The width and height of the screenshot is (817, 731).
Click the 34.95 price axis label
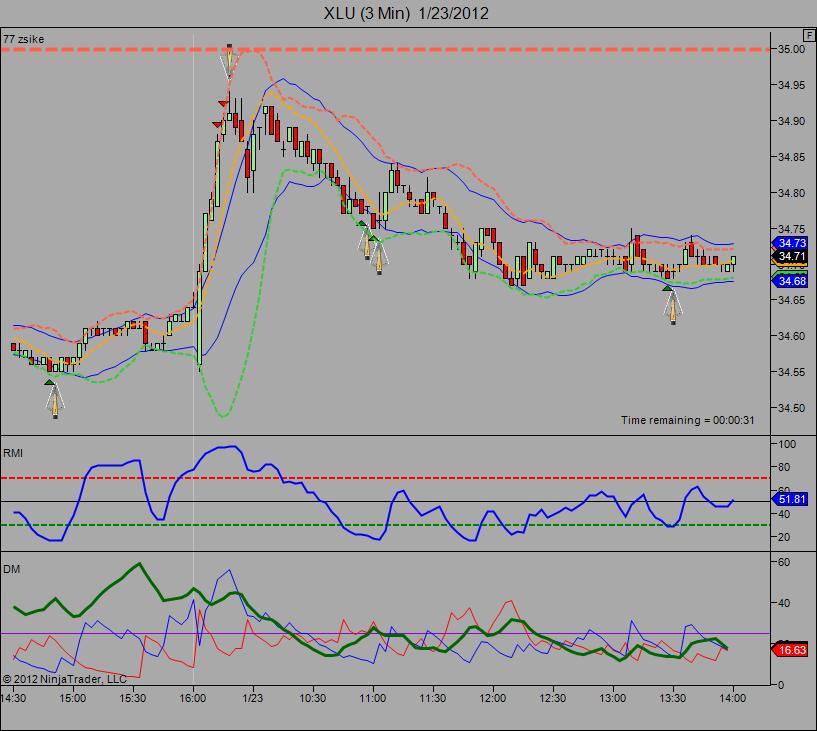point(791,85)
